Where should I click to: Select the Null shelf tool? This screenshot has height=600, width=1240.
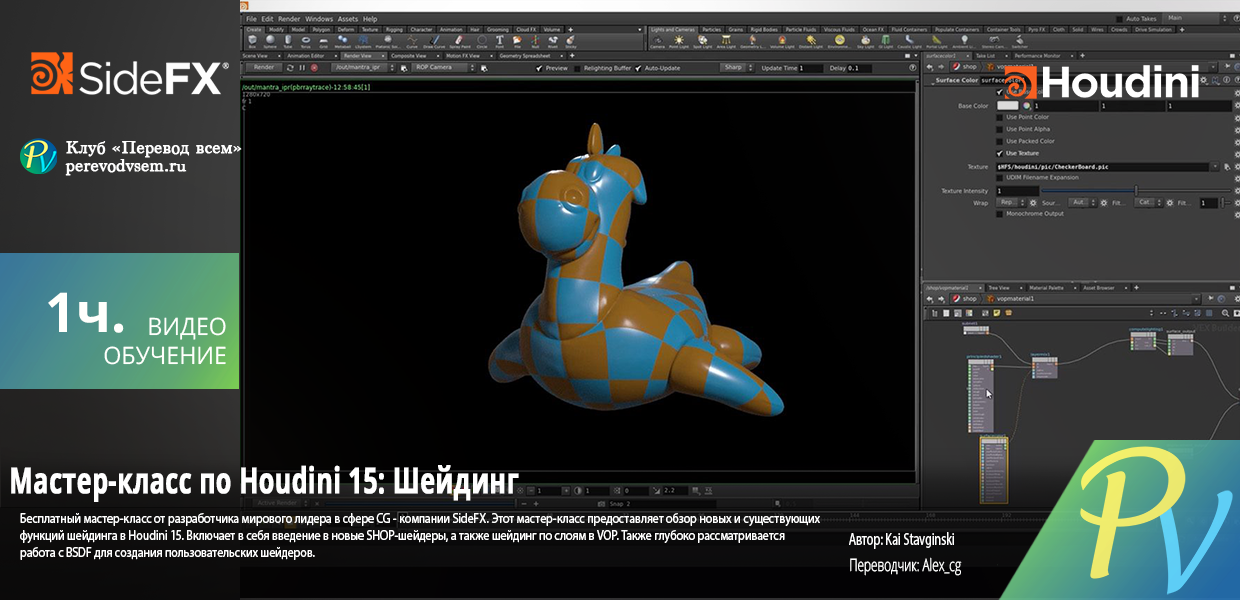pos(535,40)
